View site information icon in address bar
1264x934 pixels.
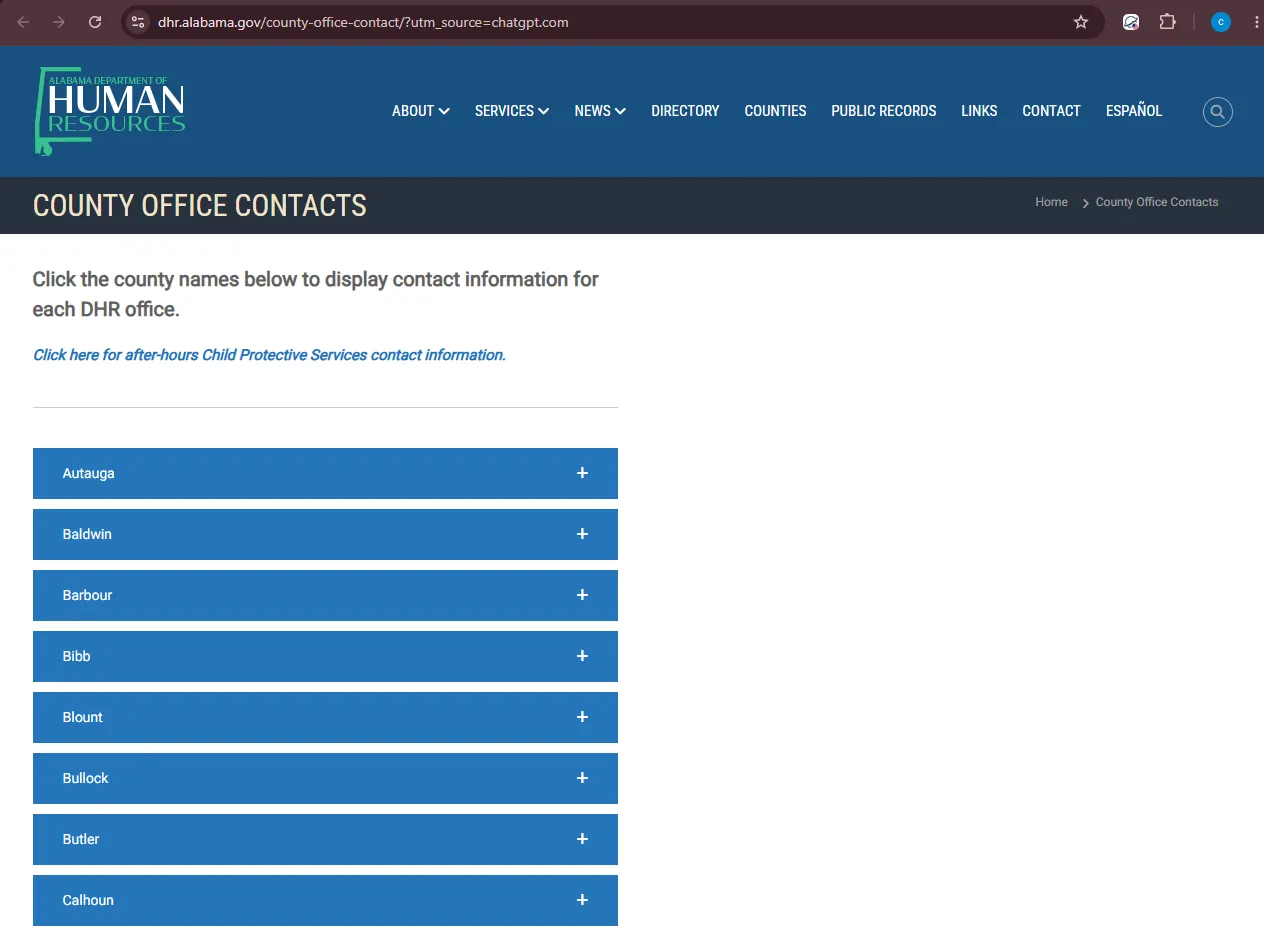click(138, 22)
